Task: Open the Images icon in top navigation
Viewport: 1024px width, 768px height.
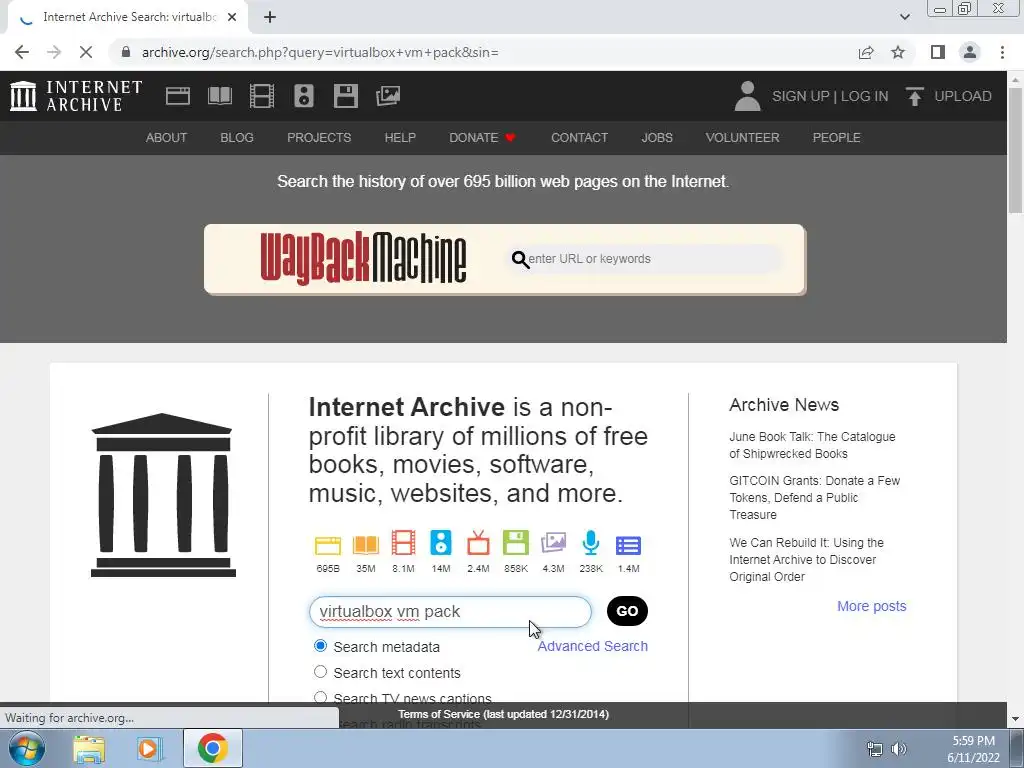Action: (x=388, y=96)
